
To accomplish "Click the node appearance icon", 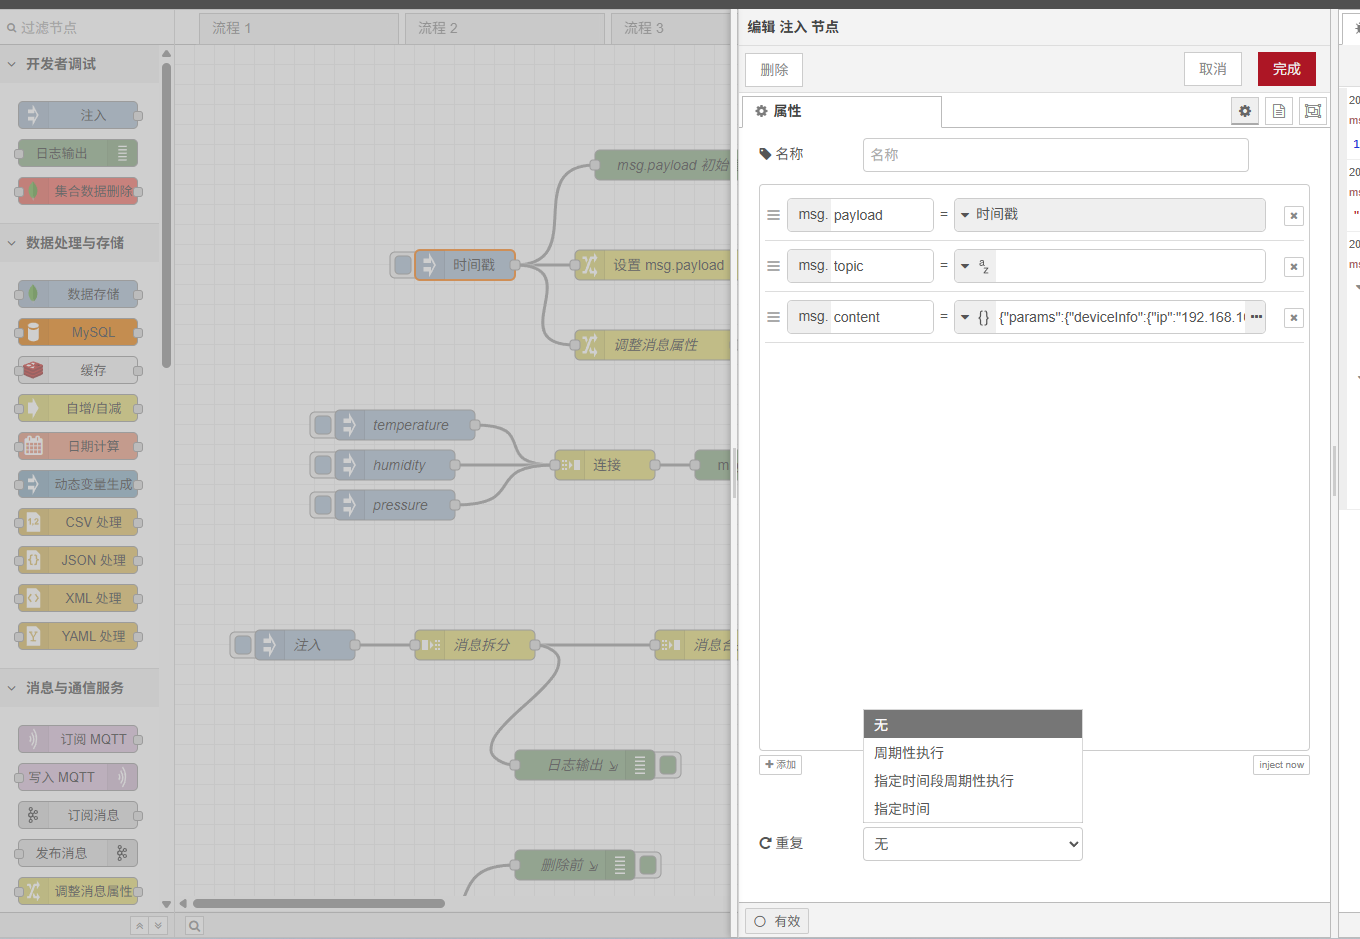I will [1312, 111].
